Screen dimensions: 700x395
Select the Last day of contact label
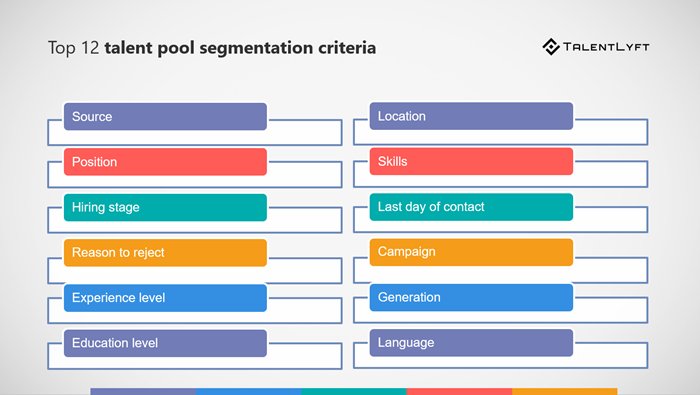click(x=471, y=207)
